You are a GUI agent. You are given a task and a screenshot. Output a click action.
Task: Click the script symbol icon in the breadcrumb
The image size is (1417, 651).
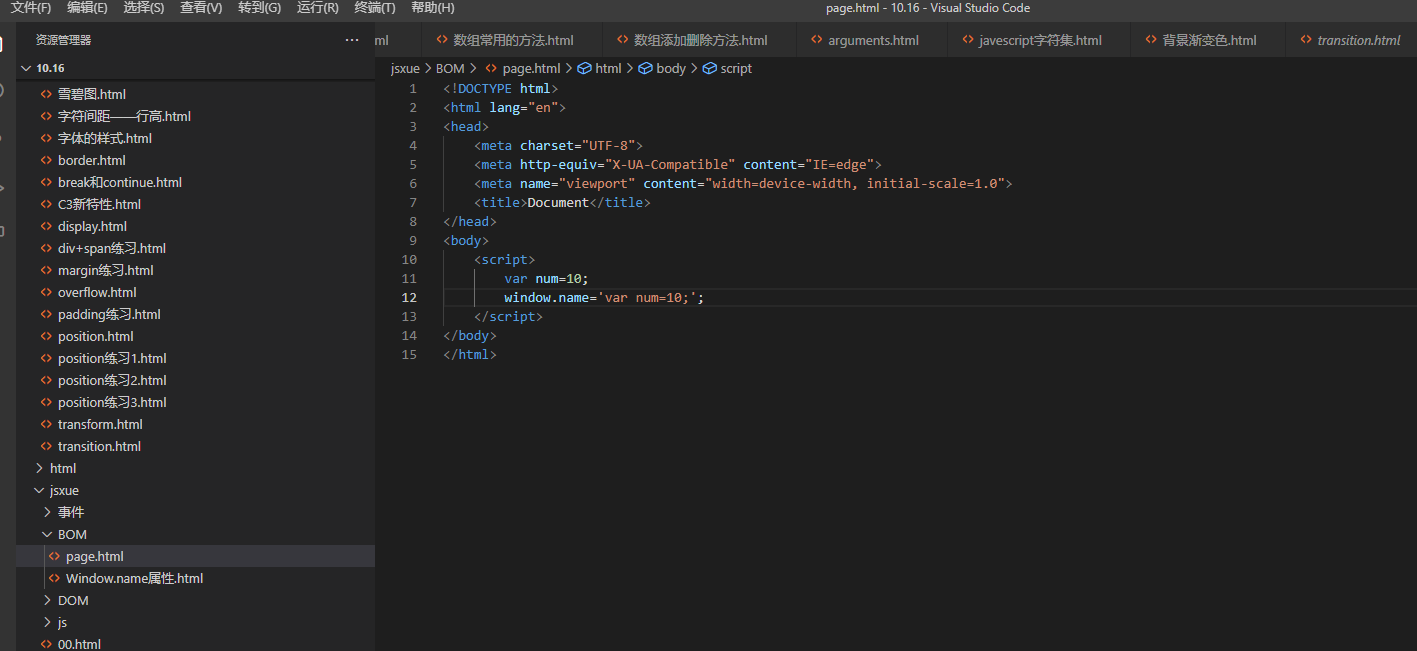(x=710, y=68)
